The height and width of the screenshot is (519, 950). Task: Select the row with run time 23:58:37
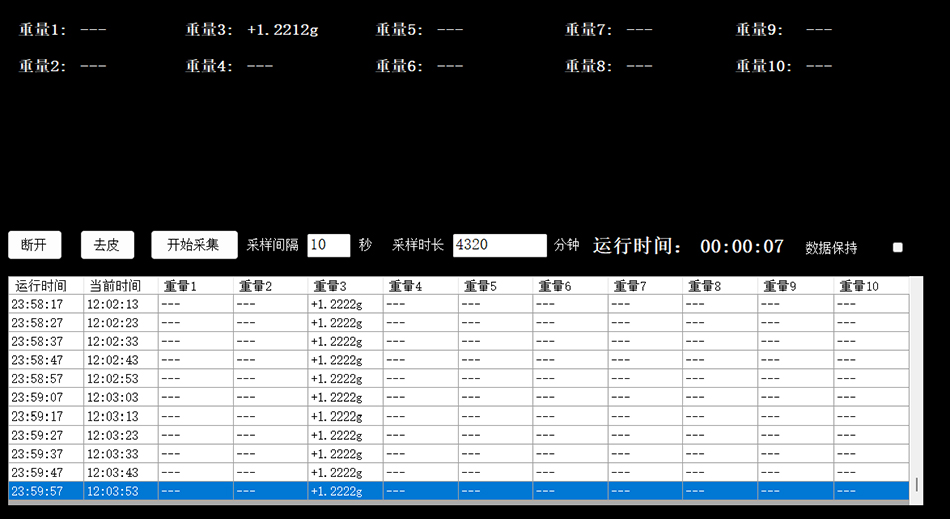(459, 342)
